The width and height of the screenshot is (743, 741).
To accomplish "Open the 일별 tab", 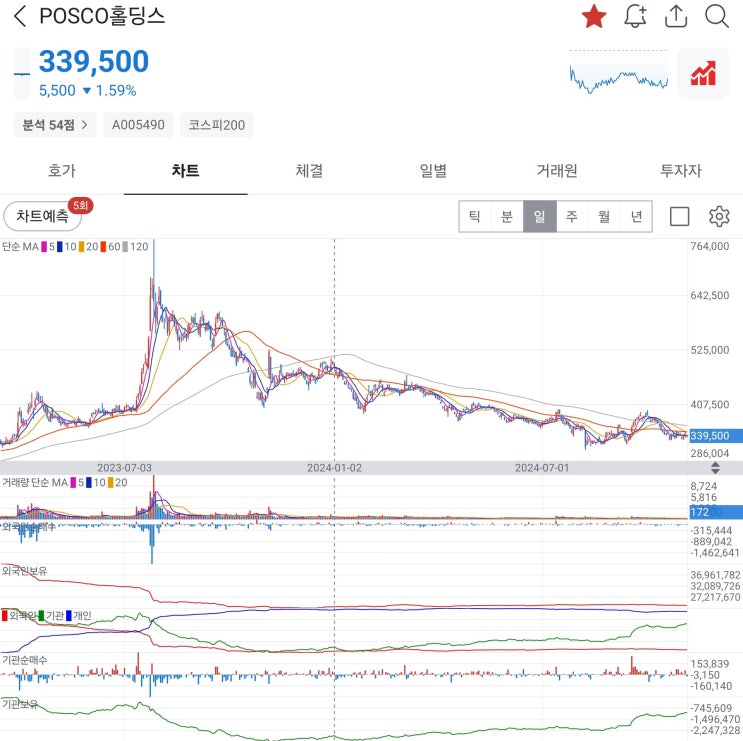I will (x=433, y=171).
